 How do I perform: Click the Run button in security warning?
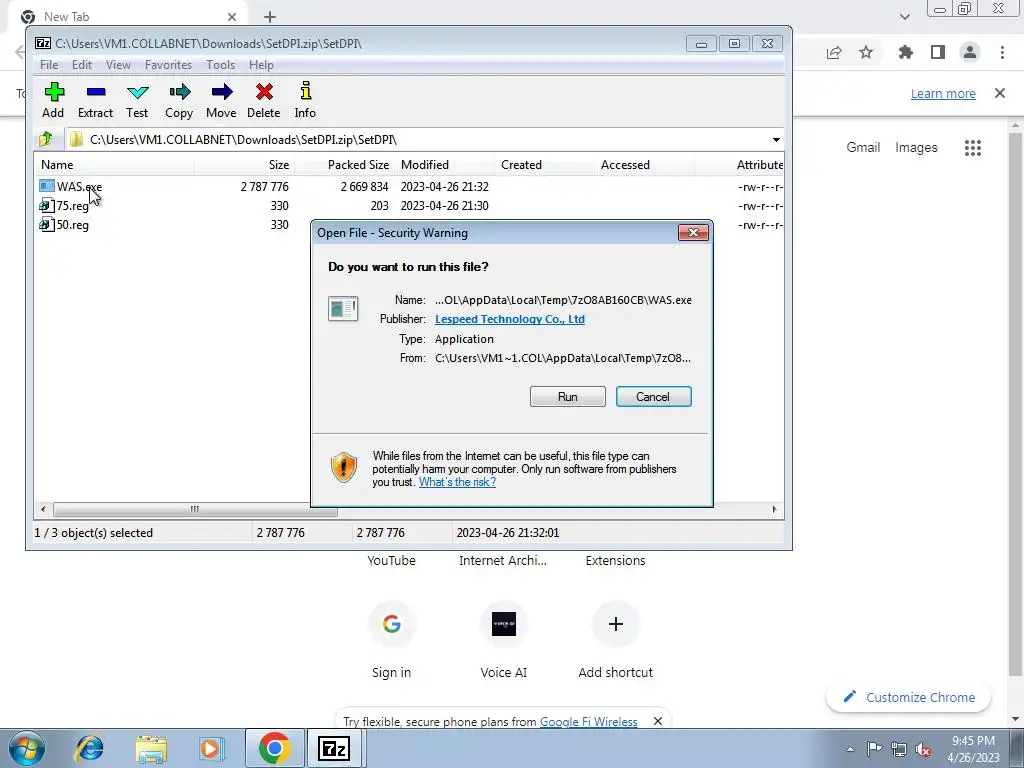[x=568, y=396]
